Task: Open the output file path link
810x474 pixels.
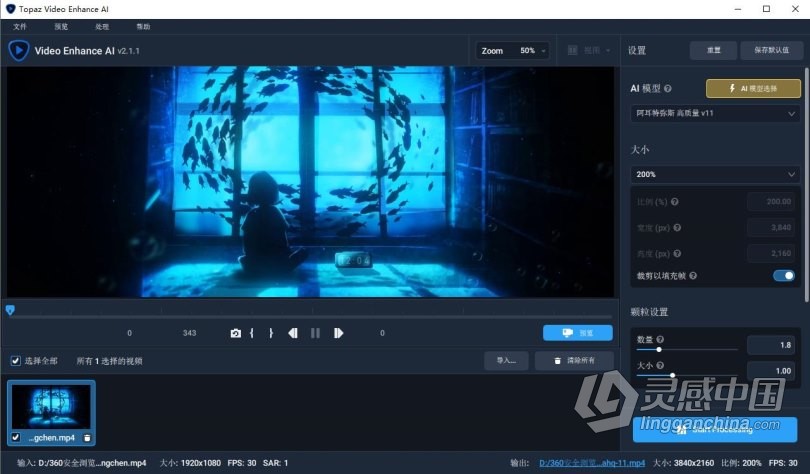Action: tap(592, 463)
